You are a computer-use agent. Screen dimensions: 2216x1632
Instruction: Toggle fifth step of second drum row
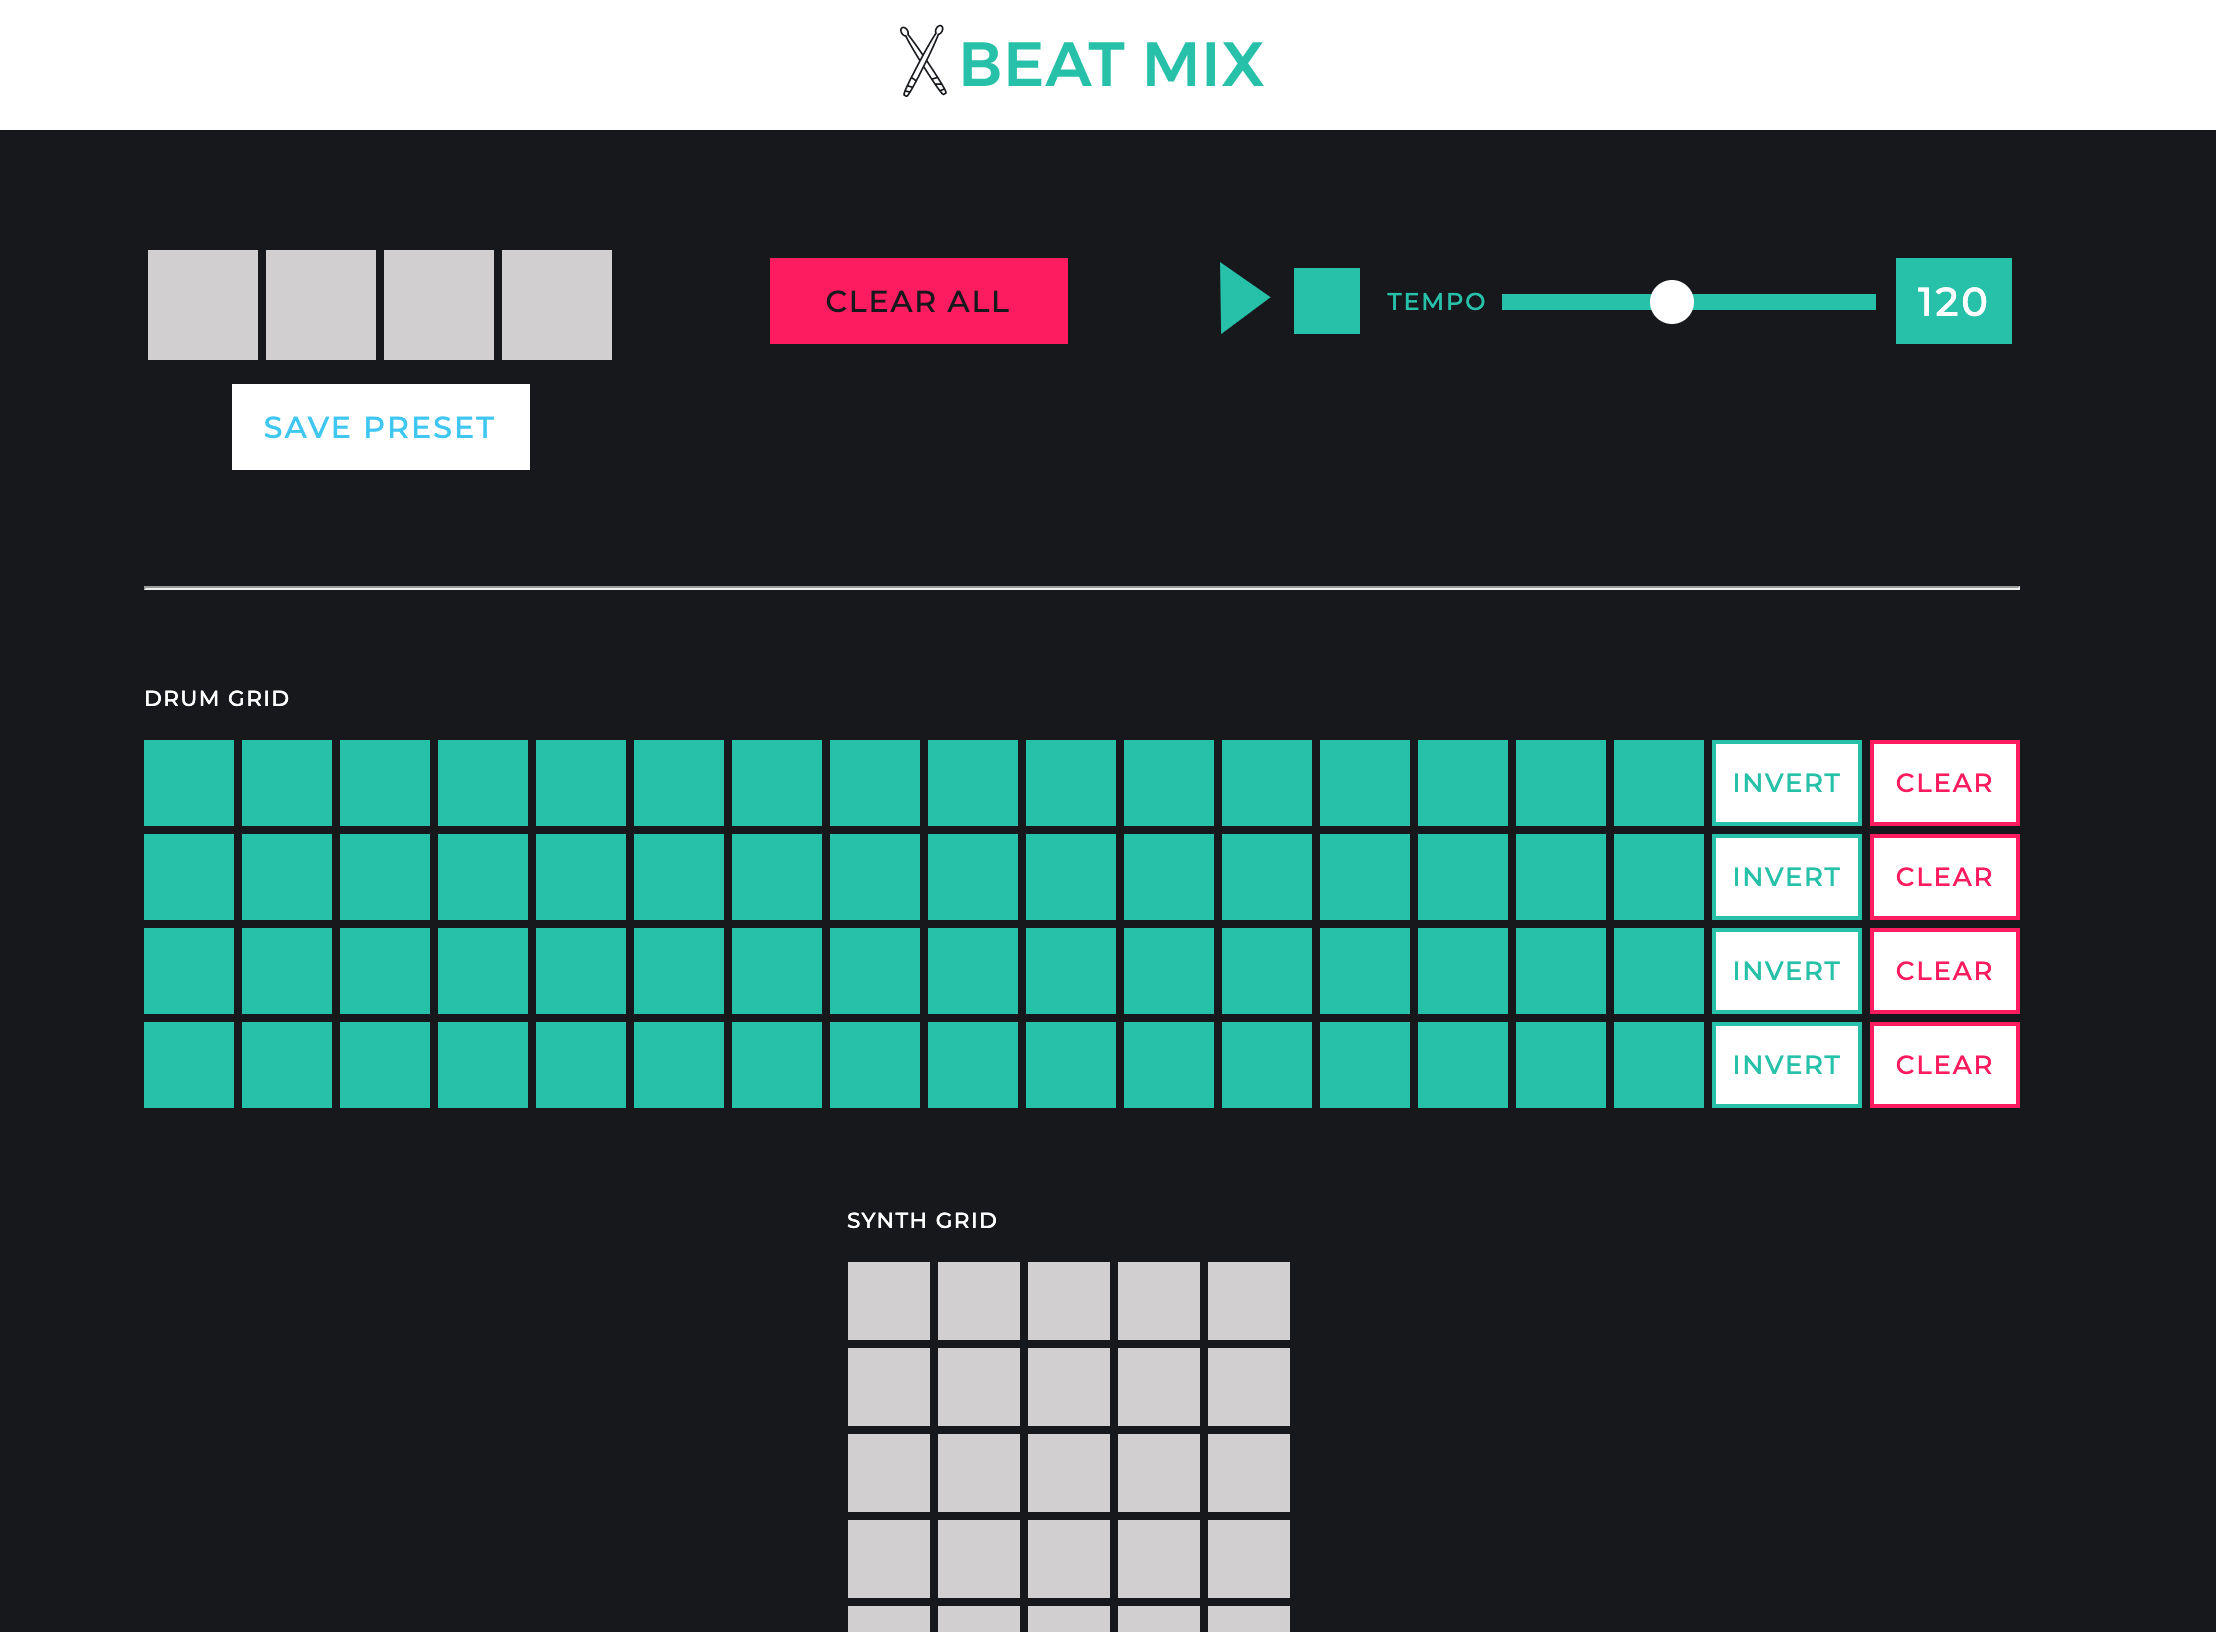[581, 877]
